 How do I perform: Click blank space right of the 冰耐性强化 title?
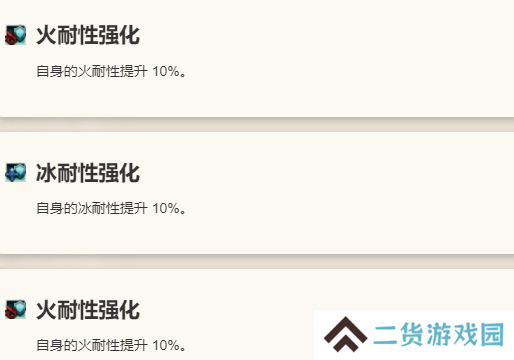pyautogui.click(x=327, y=173)
